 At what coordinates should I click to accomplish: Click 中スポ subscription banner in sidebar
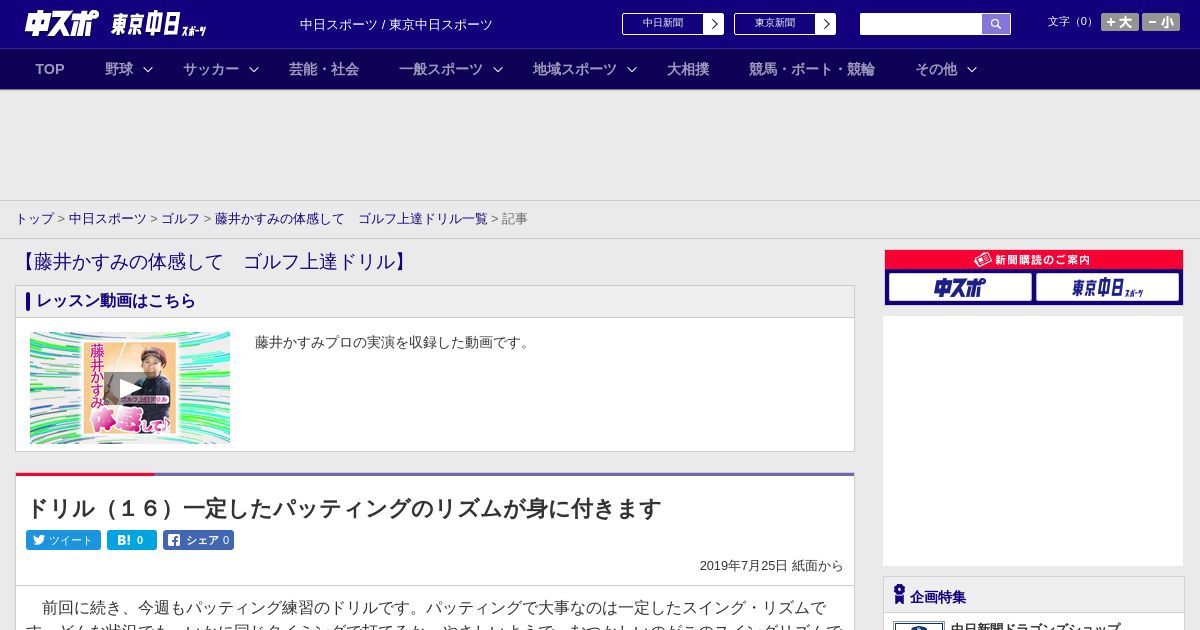[959, 287]
